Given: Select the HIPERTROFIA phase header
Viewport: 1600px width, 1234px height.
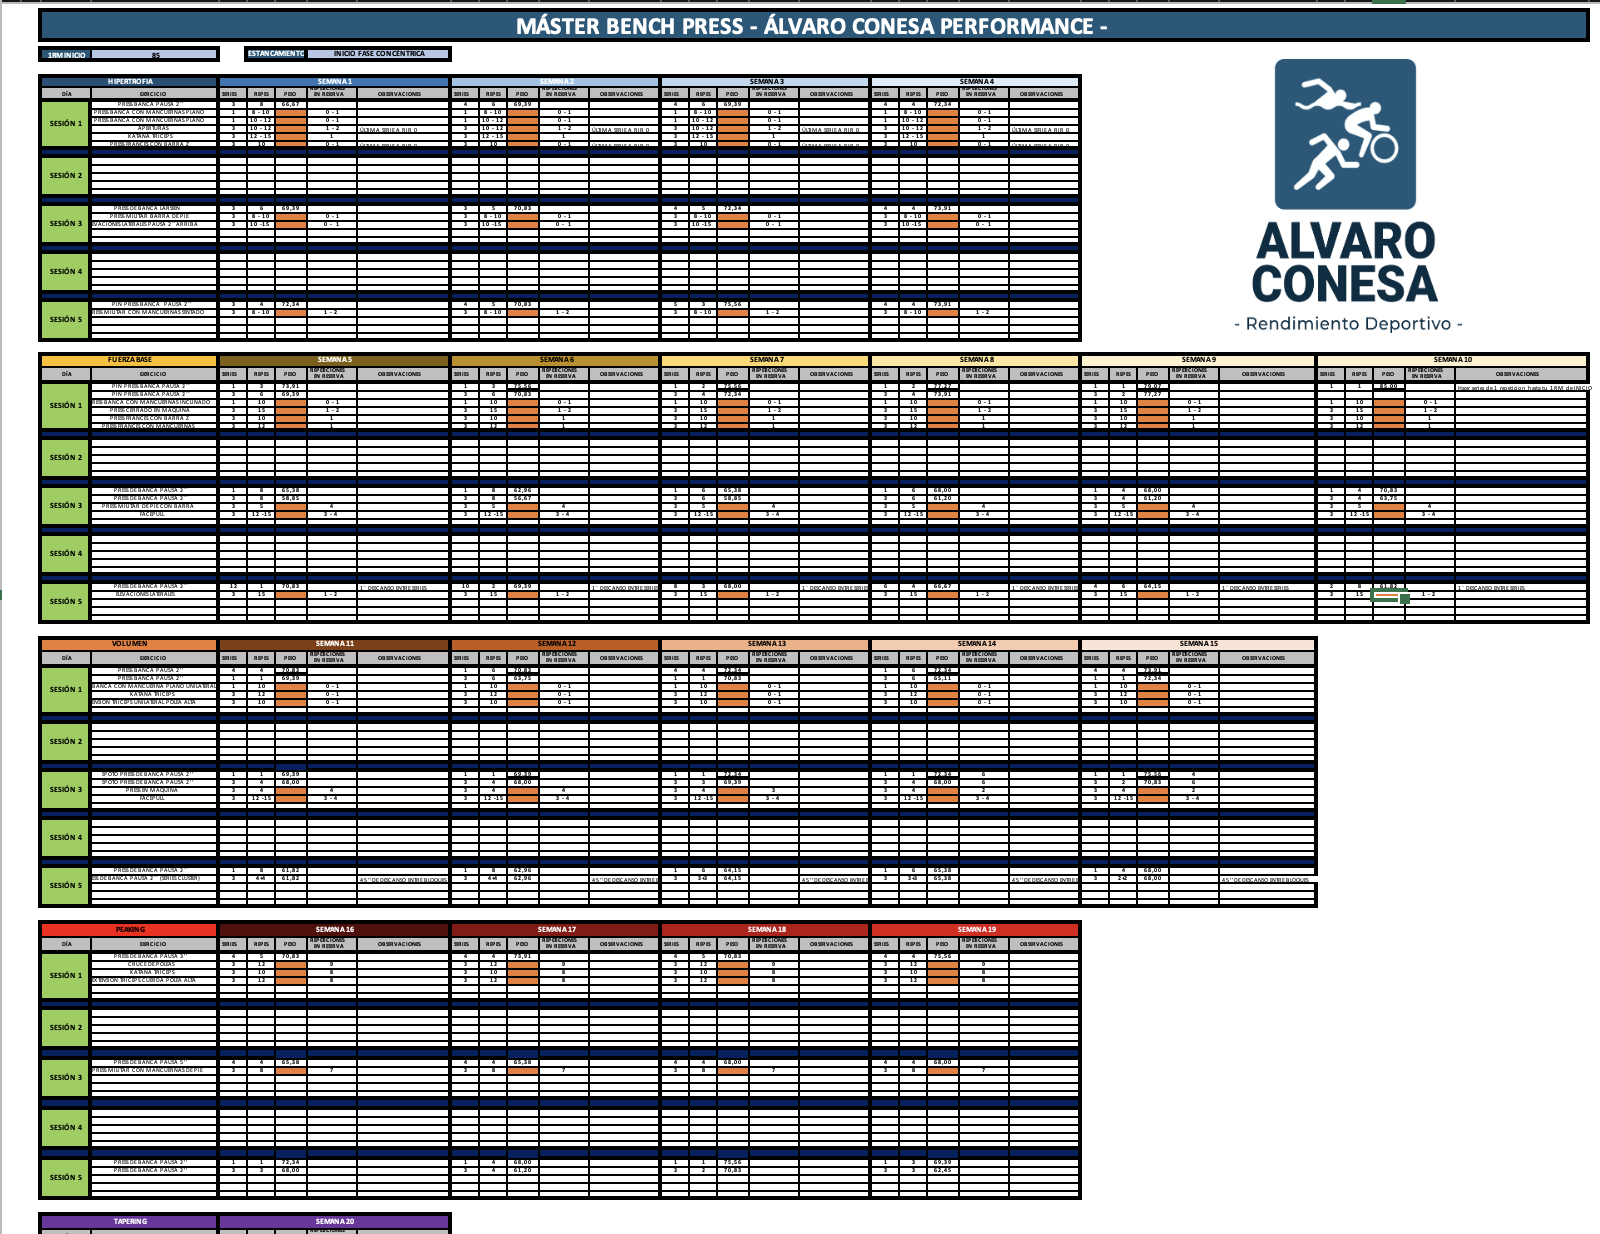Looking at the screenshot, I should (x=130, y=82).
